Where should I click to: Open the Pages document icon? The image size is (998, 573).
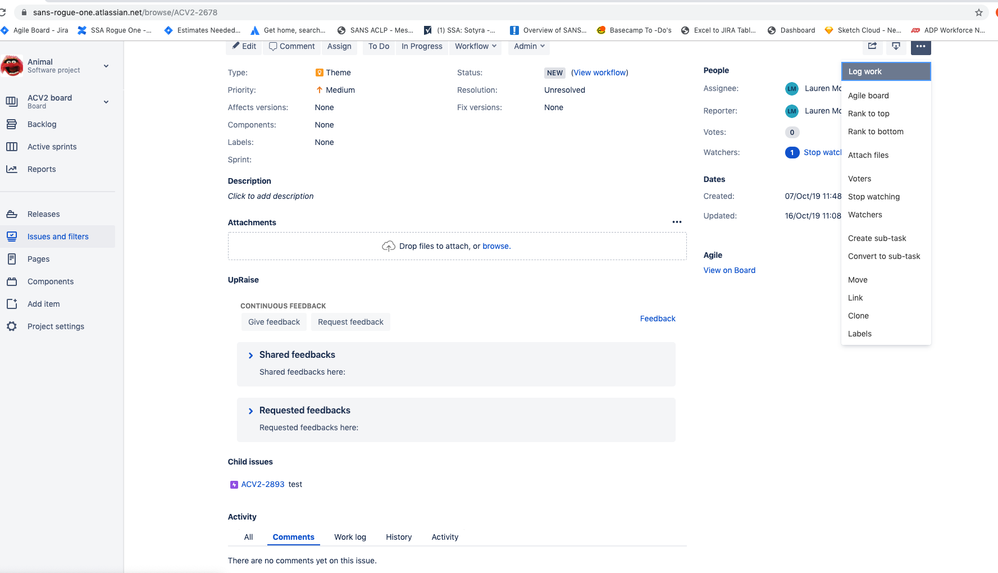(11, 258)
